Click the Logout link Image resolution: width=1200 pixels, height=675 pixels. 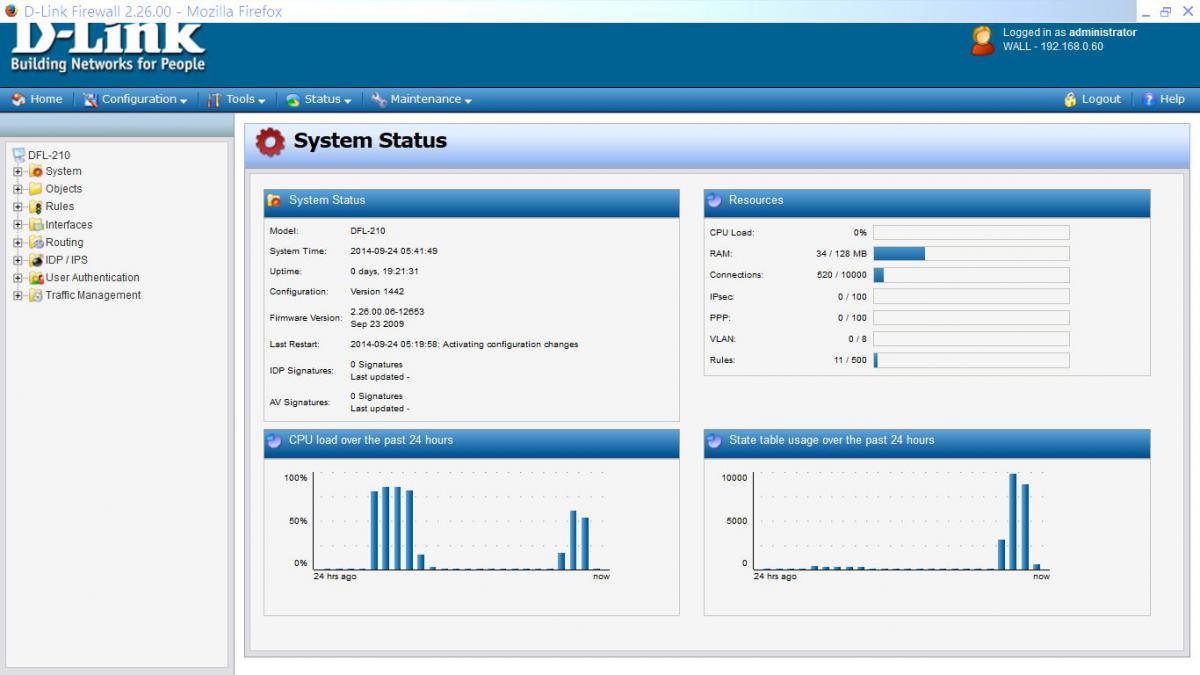(x=1101, y=99)
